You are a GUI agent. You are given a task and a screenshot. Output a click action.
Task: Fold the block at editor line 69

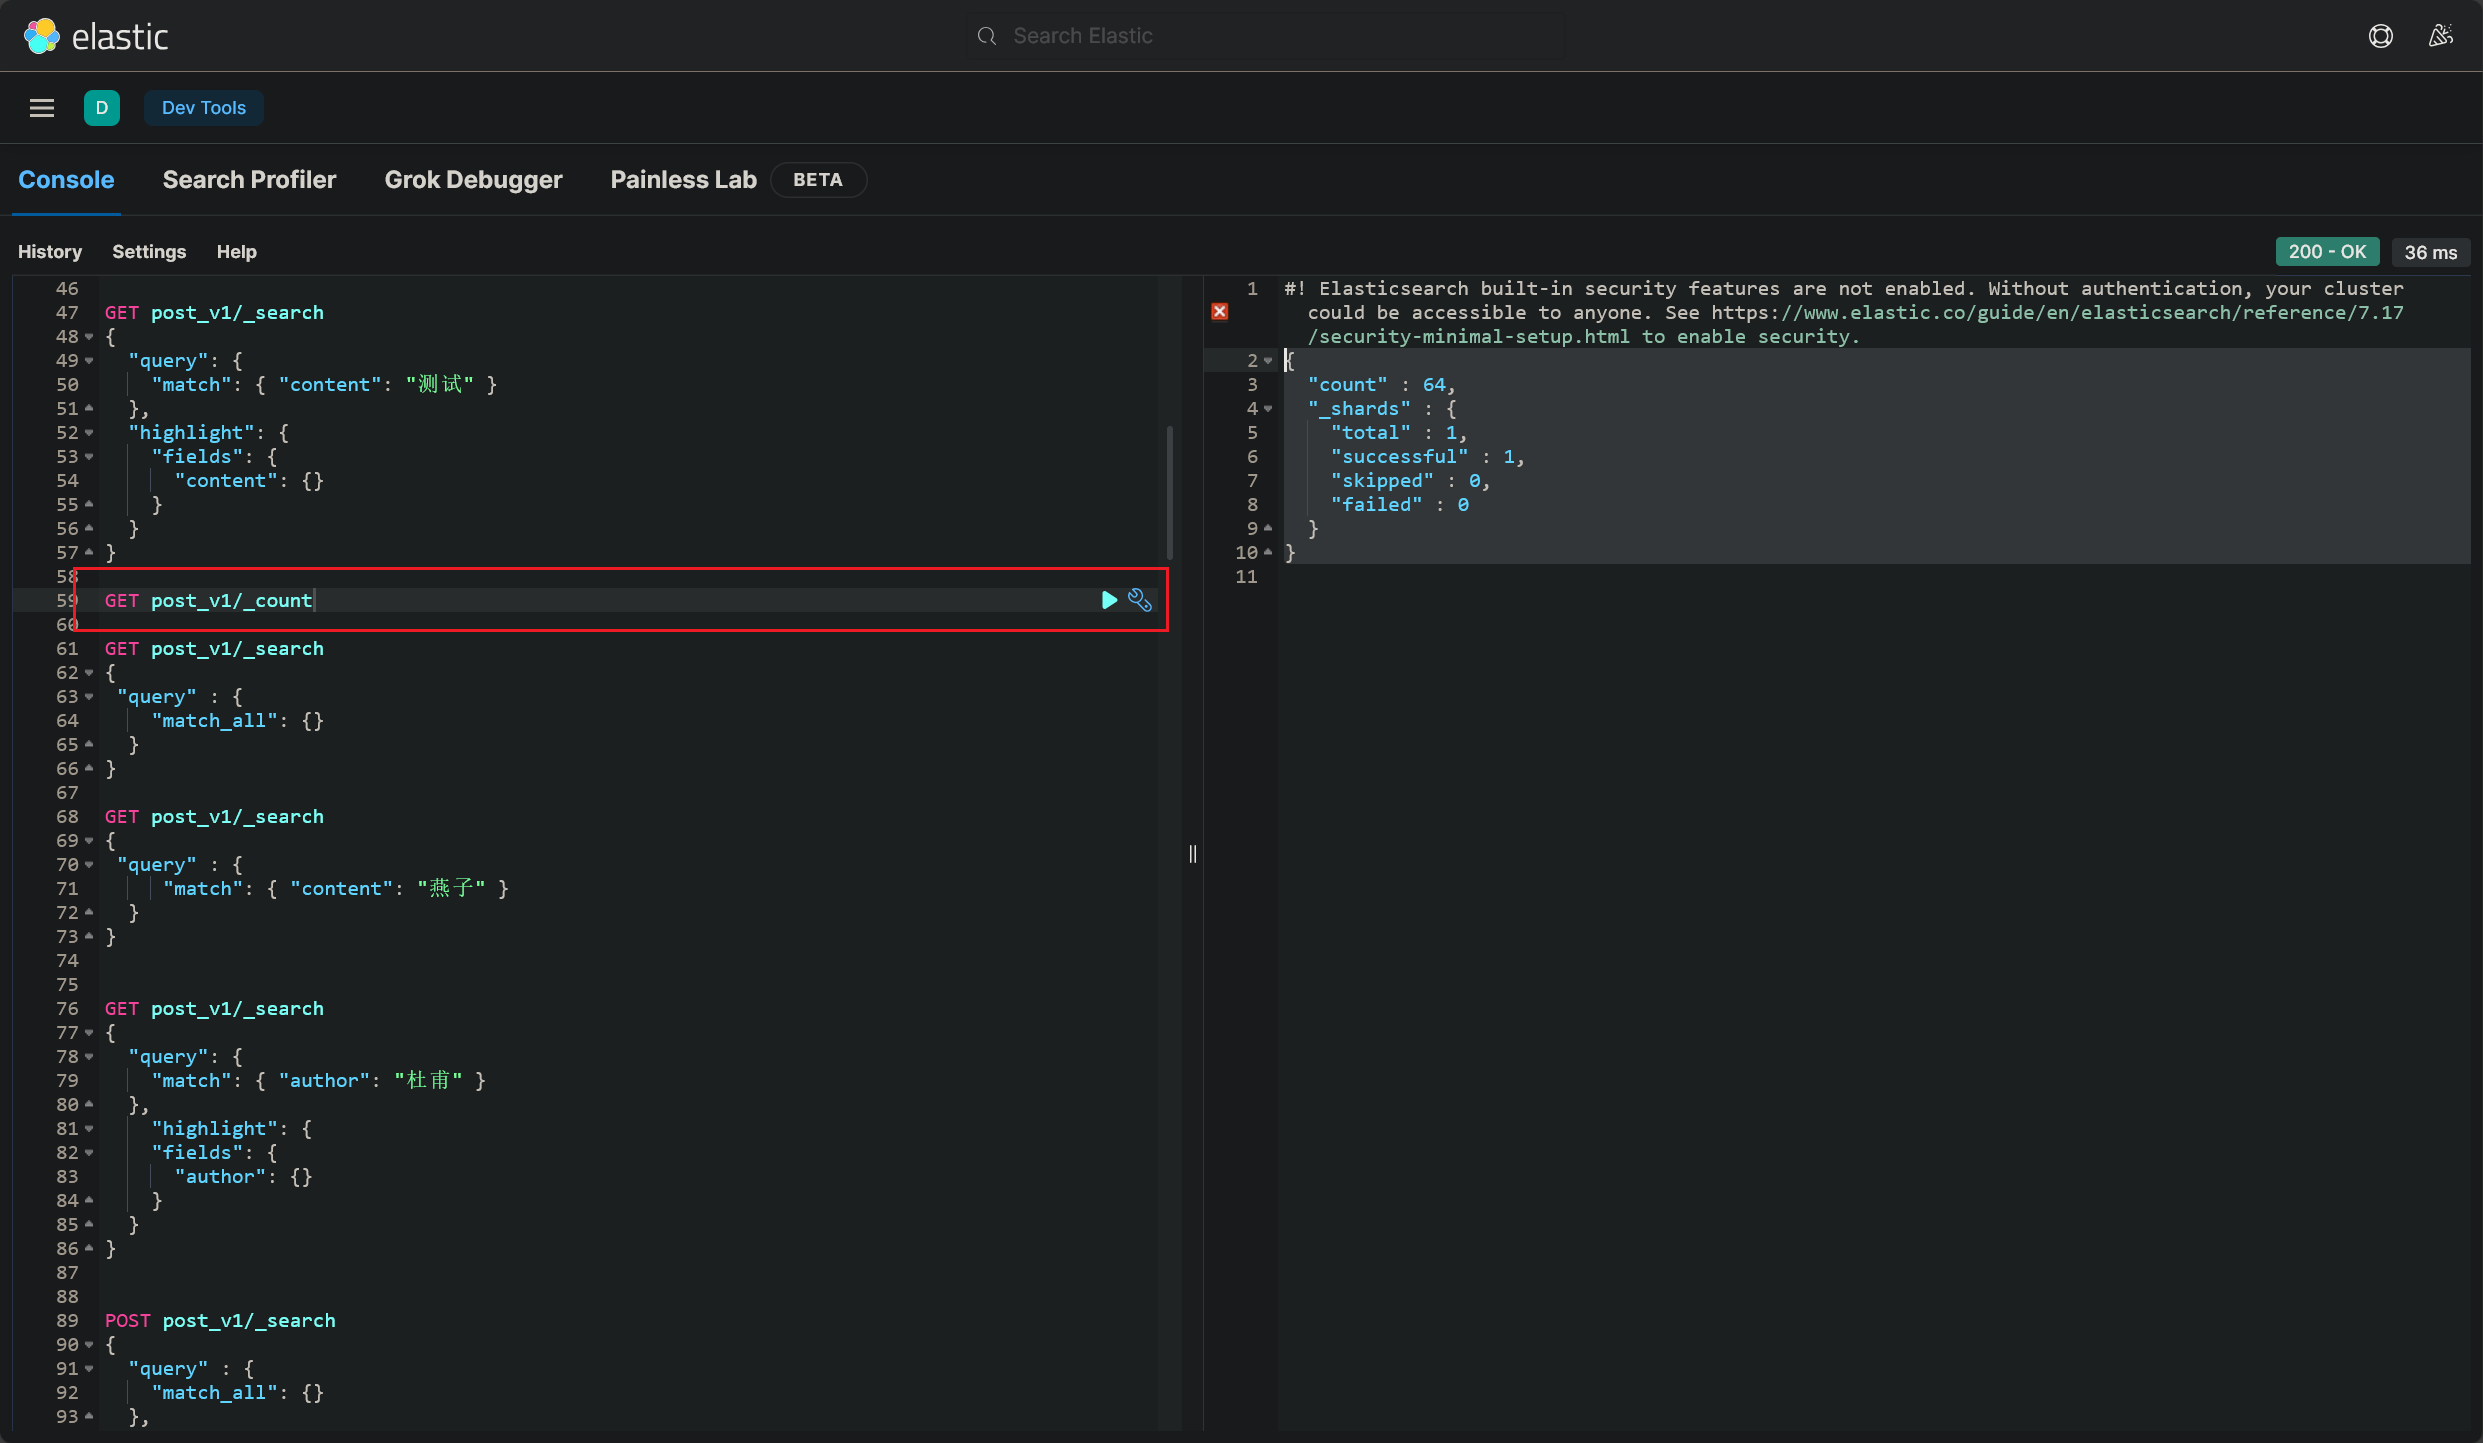89,841
